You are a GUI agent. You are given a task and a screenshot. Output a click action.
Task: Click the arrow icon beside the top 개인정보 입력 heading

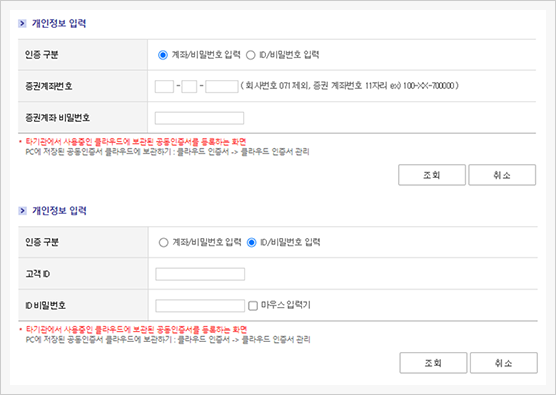tap(22, 23)
